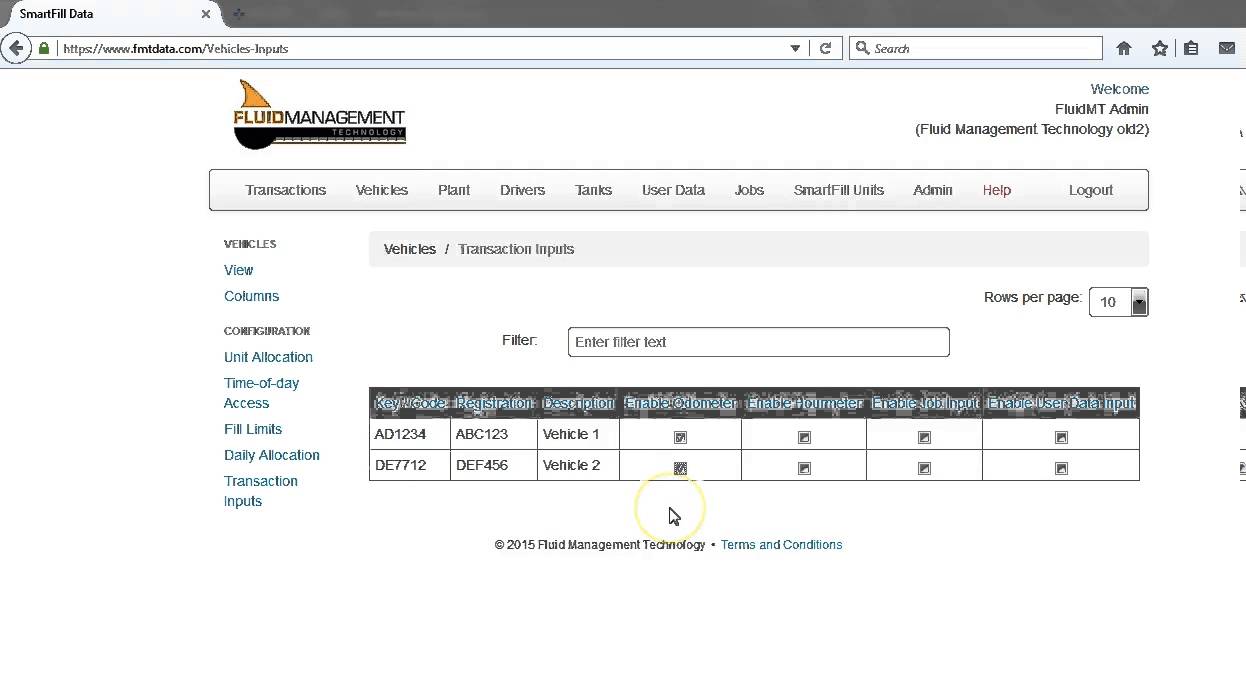Sort by Key / Code column header
The height and width of the screenshot is (698, 1246).
410,403
